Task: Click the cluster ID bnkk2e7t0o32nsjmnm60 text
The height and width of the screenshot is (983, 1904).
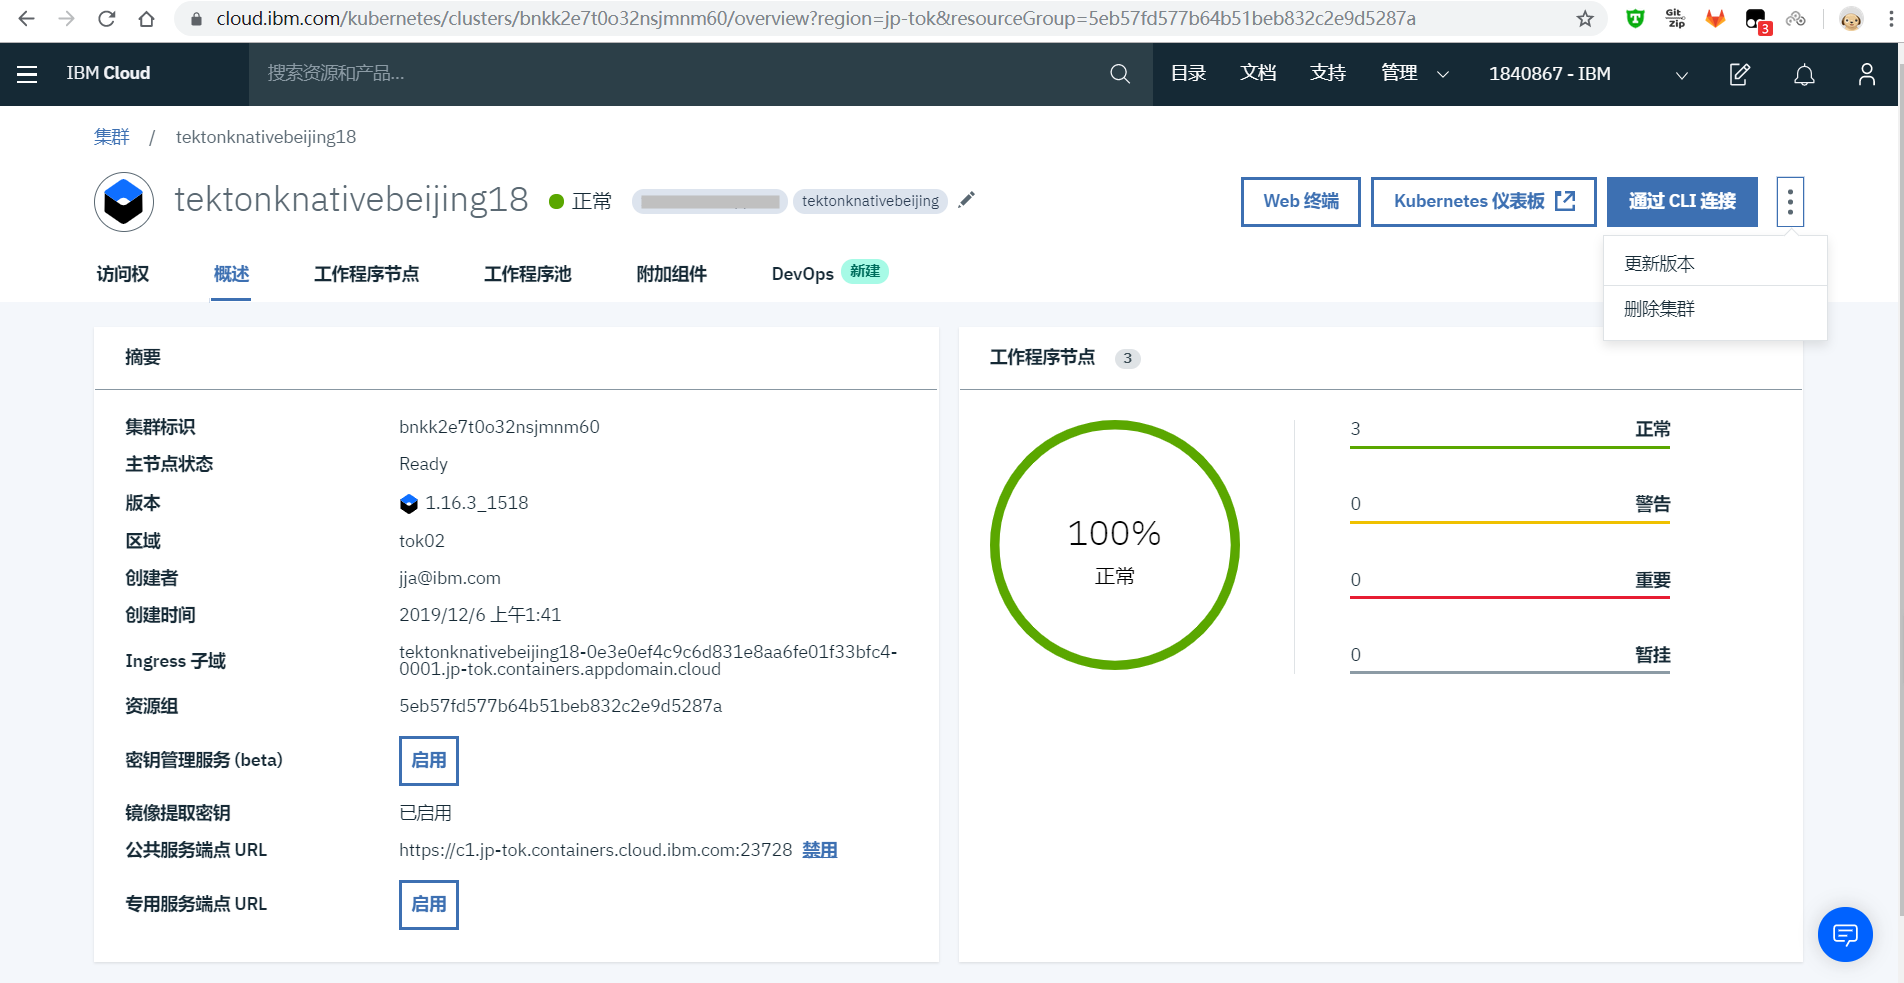Action: 499,427
